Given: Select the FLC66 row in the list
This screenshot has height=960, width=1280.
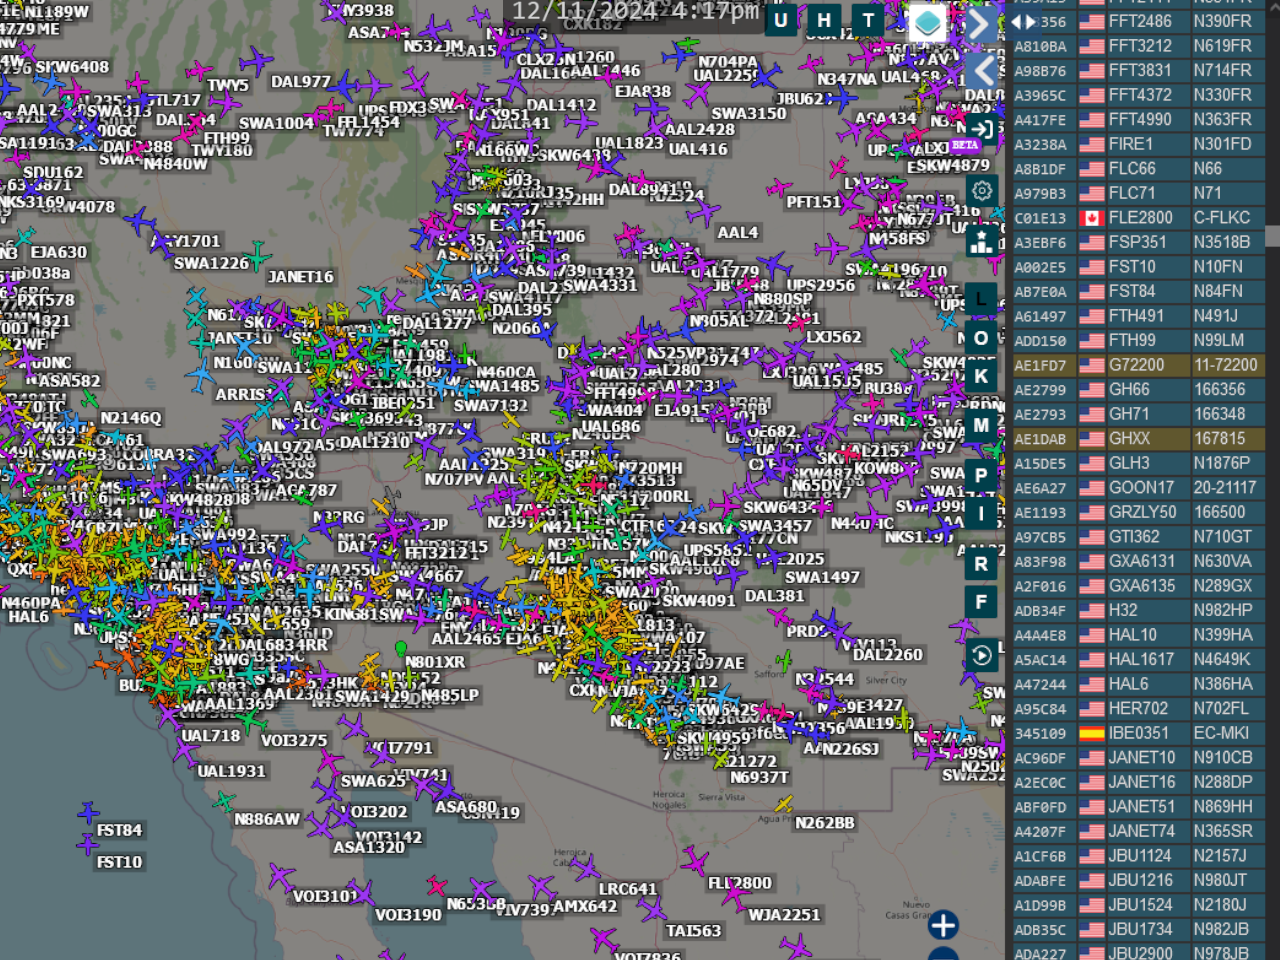Looking at the screenshot, I should (x=1137, y=169).
